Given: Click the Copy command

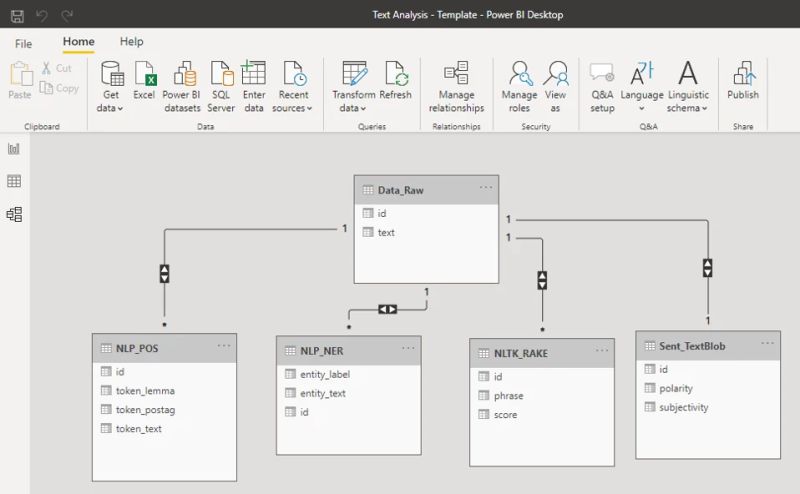Looking at the screenshot, I should [60, 88].
